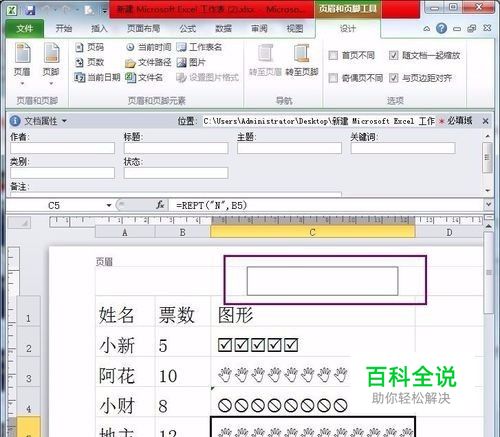The height and width of the screenshot is (437, 500).
Task: Select column B header
Action: click(183, 232)
